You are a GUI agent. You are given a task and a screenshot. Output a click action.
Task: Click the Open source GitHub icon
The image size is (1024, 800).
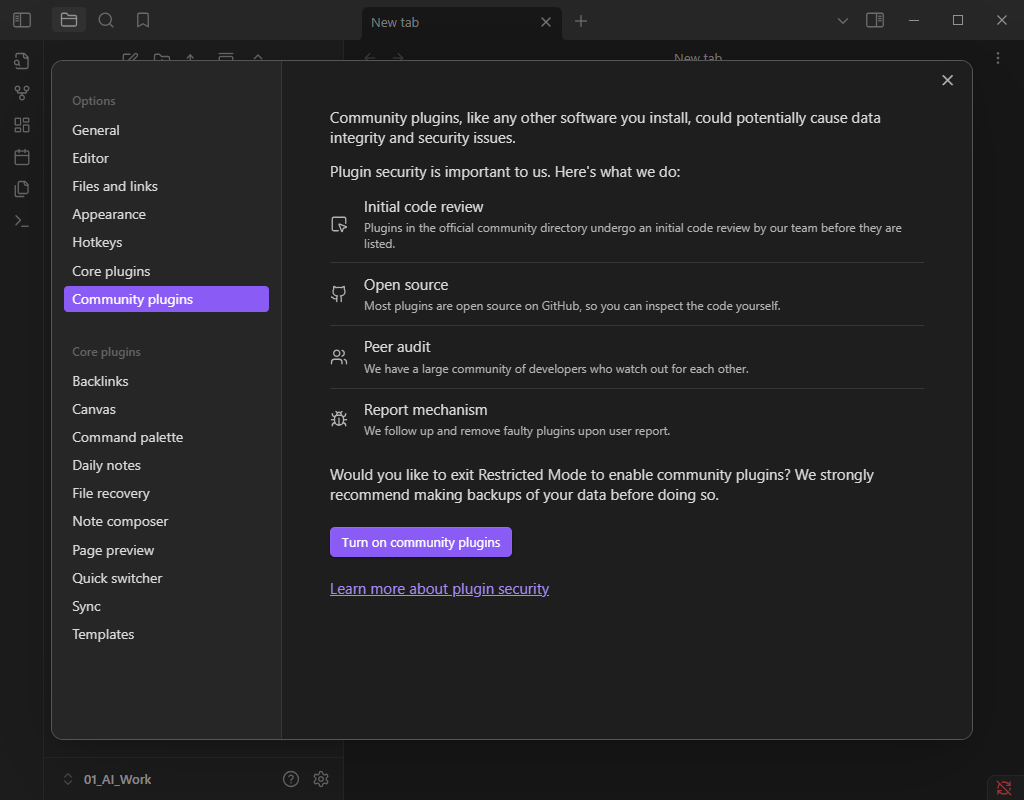339,294
